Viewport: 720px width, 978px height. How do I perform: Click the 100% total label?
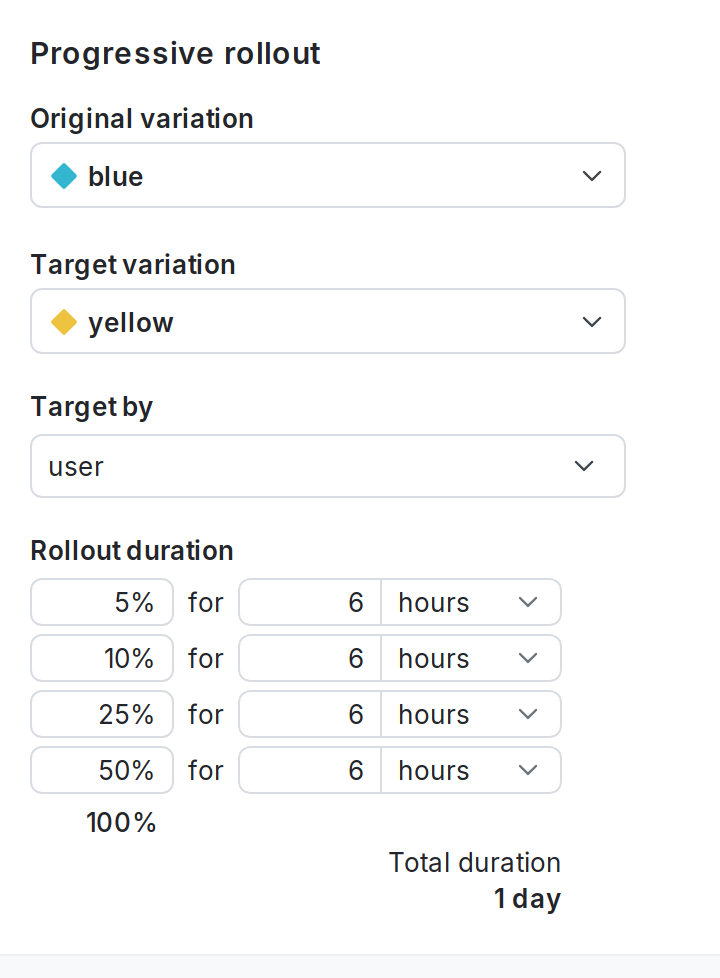120,822
